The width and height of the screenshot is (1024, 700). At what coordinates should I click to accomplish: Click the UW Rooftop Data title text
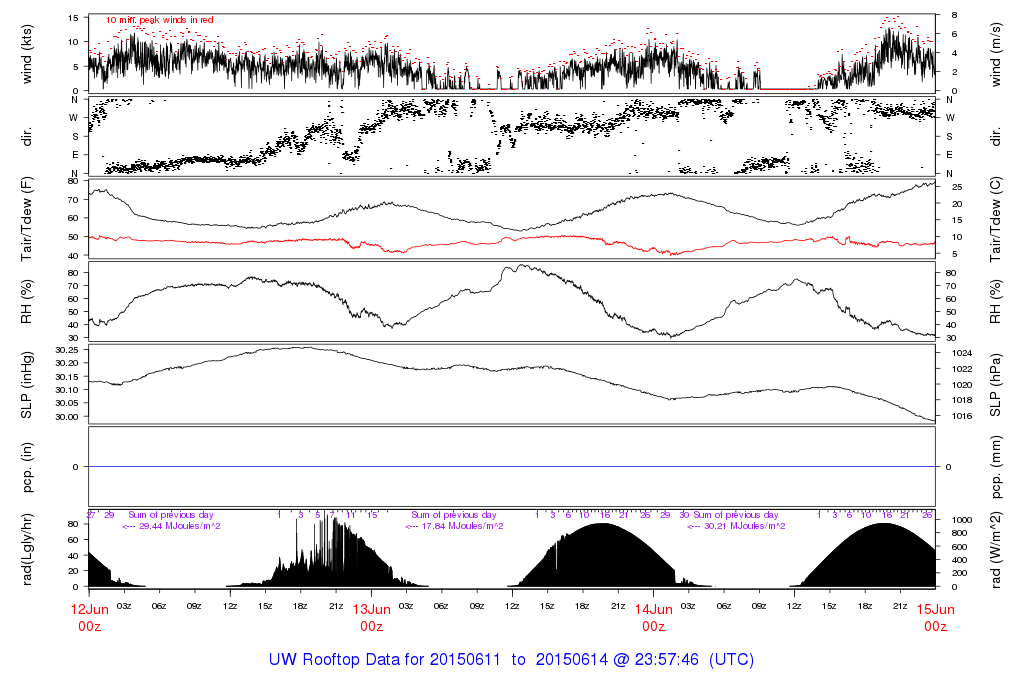pos(511,660)
